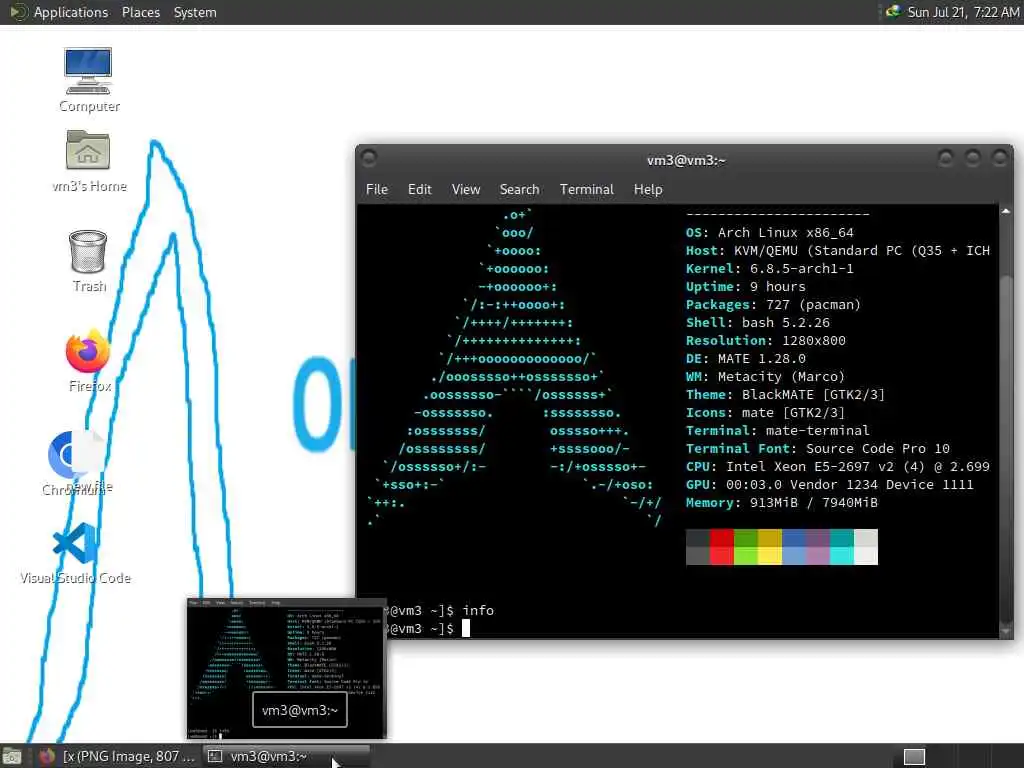The image size is (1024, 768).
Task: Click the terminal window preview thumbnail
Action: pos(286,668)
